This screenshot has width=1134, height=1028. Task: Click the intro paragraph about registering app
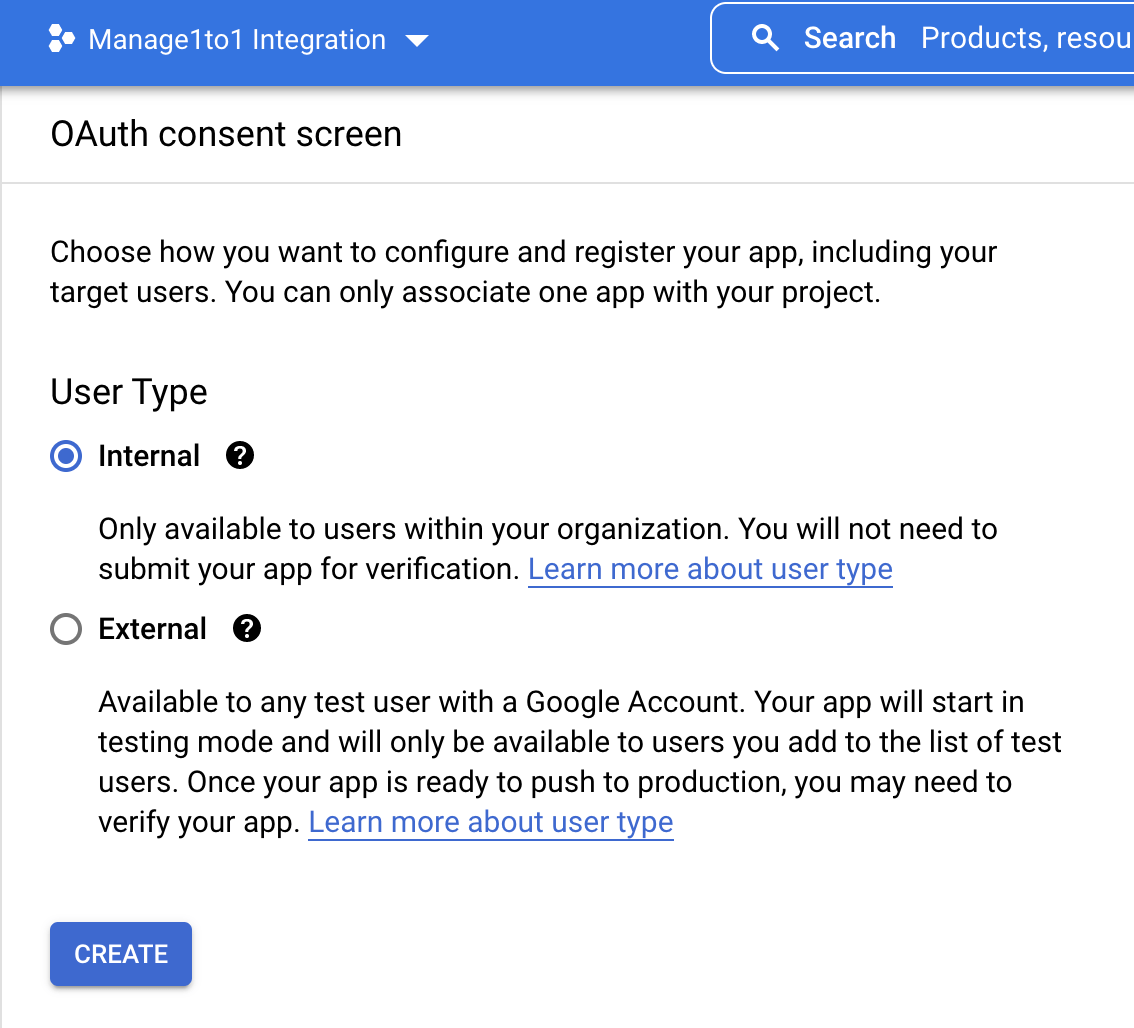[x=523, y=272]
